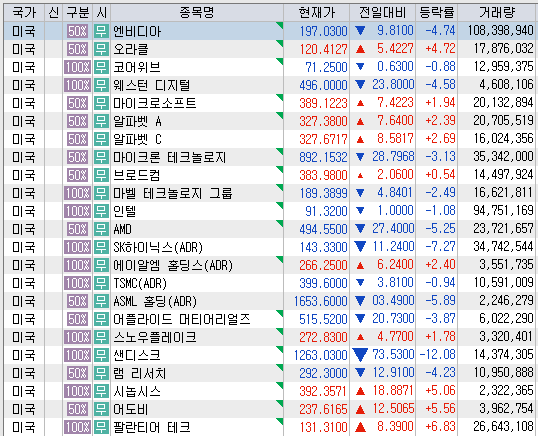This screenshot has width=538, height=436.
Task: Click the 구분 column header
Action: [78, 13]
